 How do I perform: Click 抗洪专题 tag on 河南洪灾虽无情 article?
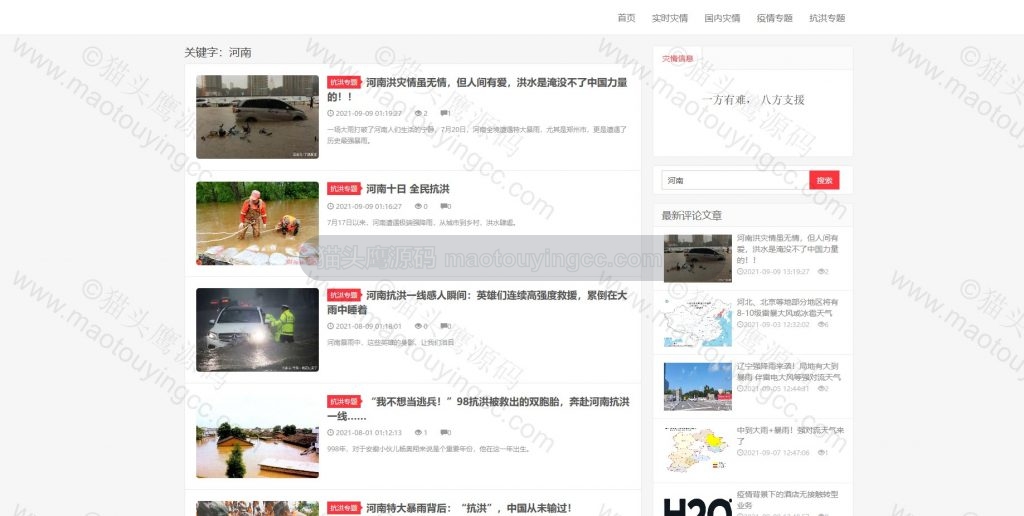pyautogui.click(x=344, y=82)
